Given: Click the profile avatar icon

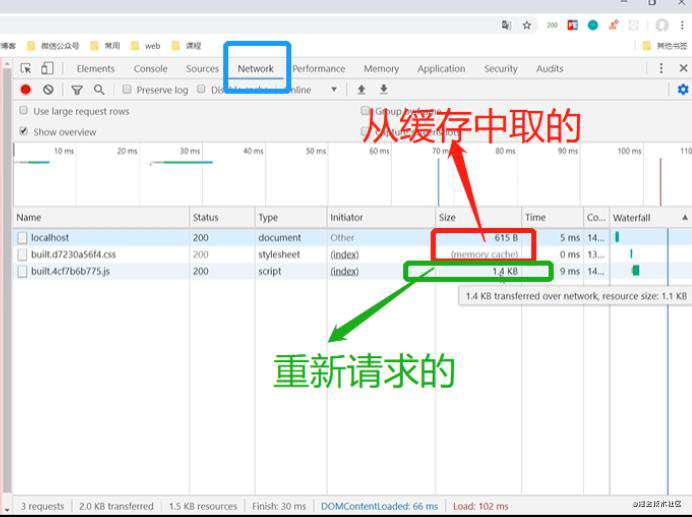Looking at the screenshot, I should pyautogui.click(x=662, y=25).
